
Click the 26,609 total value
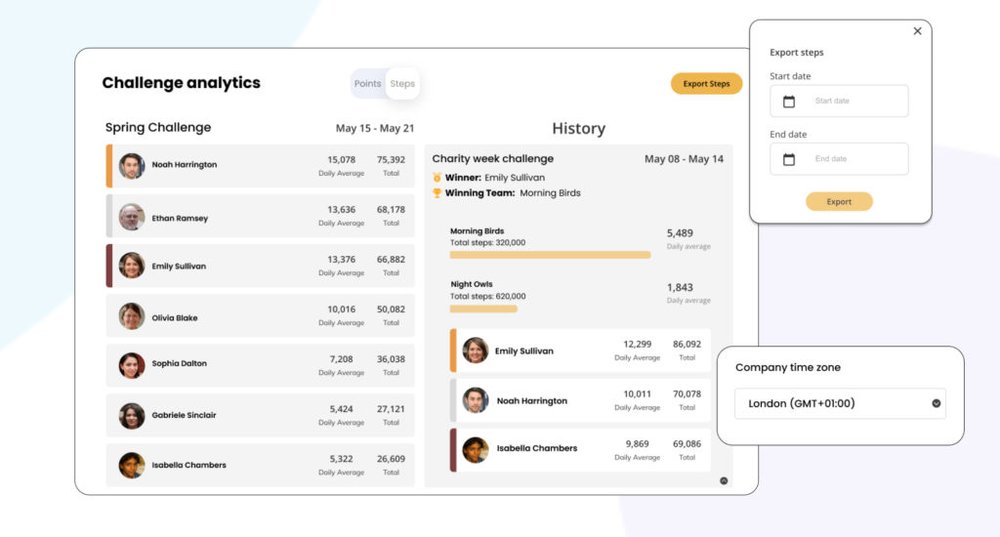[391, 459]
